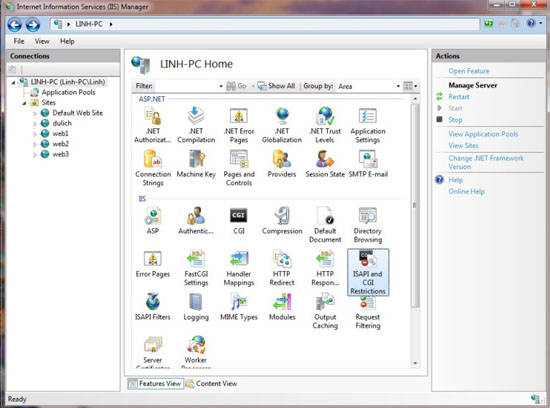Open the View menu

[x=42, y=41]
